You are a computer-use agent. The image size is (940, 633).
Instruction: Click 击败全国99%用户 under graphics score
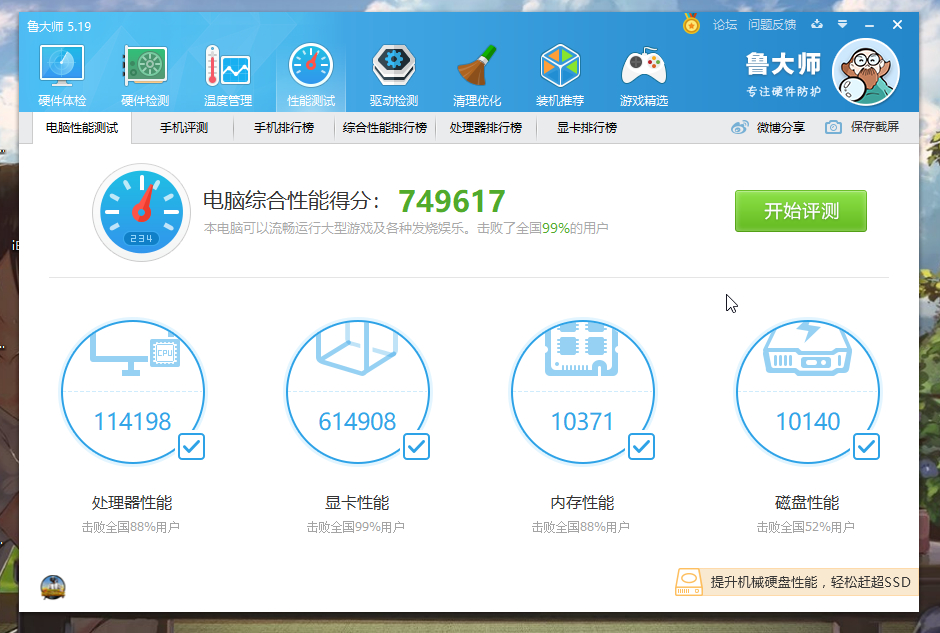click(355, 527)
